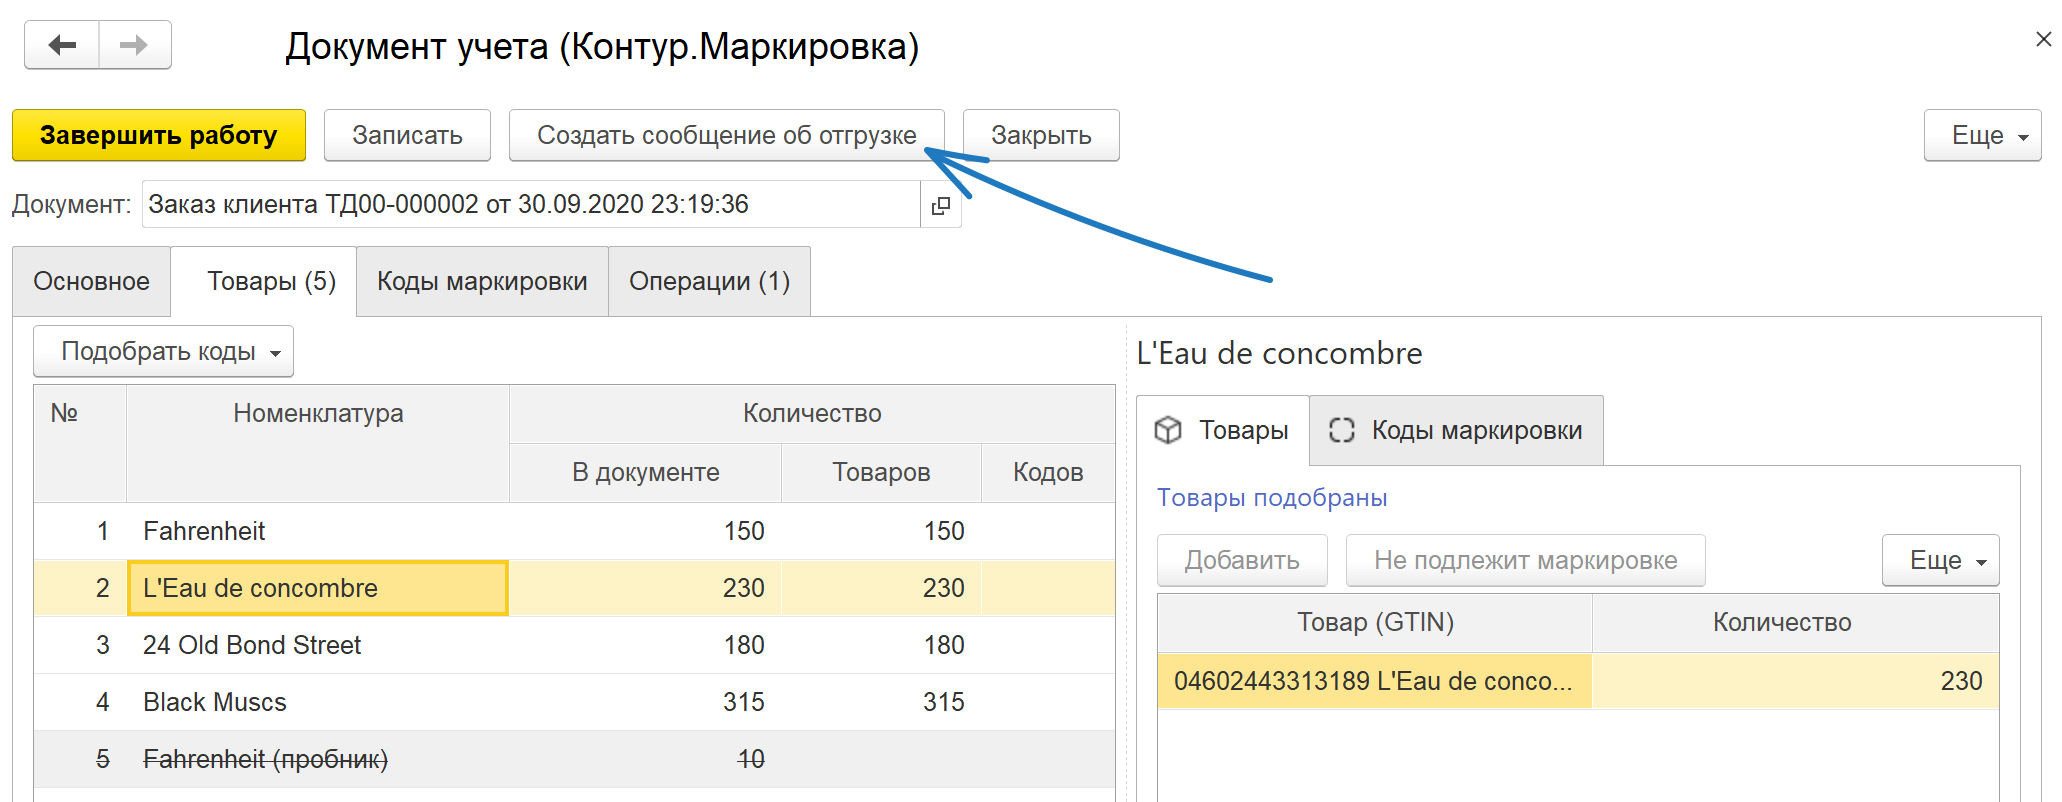The height and width of the screenshot is (802, 2062).
Task: Select the Товары (5) tab
Action: (264, 282)
